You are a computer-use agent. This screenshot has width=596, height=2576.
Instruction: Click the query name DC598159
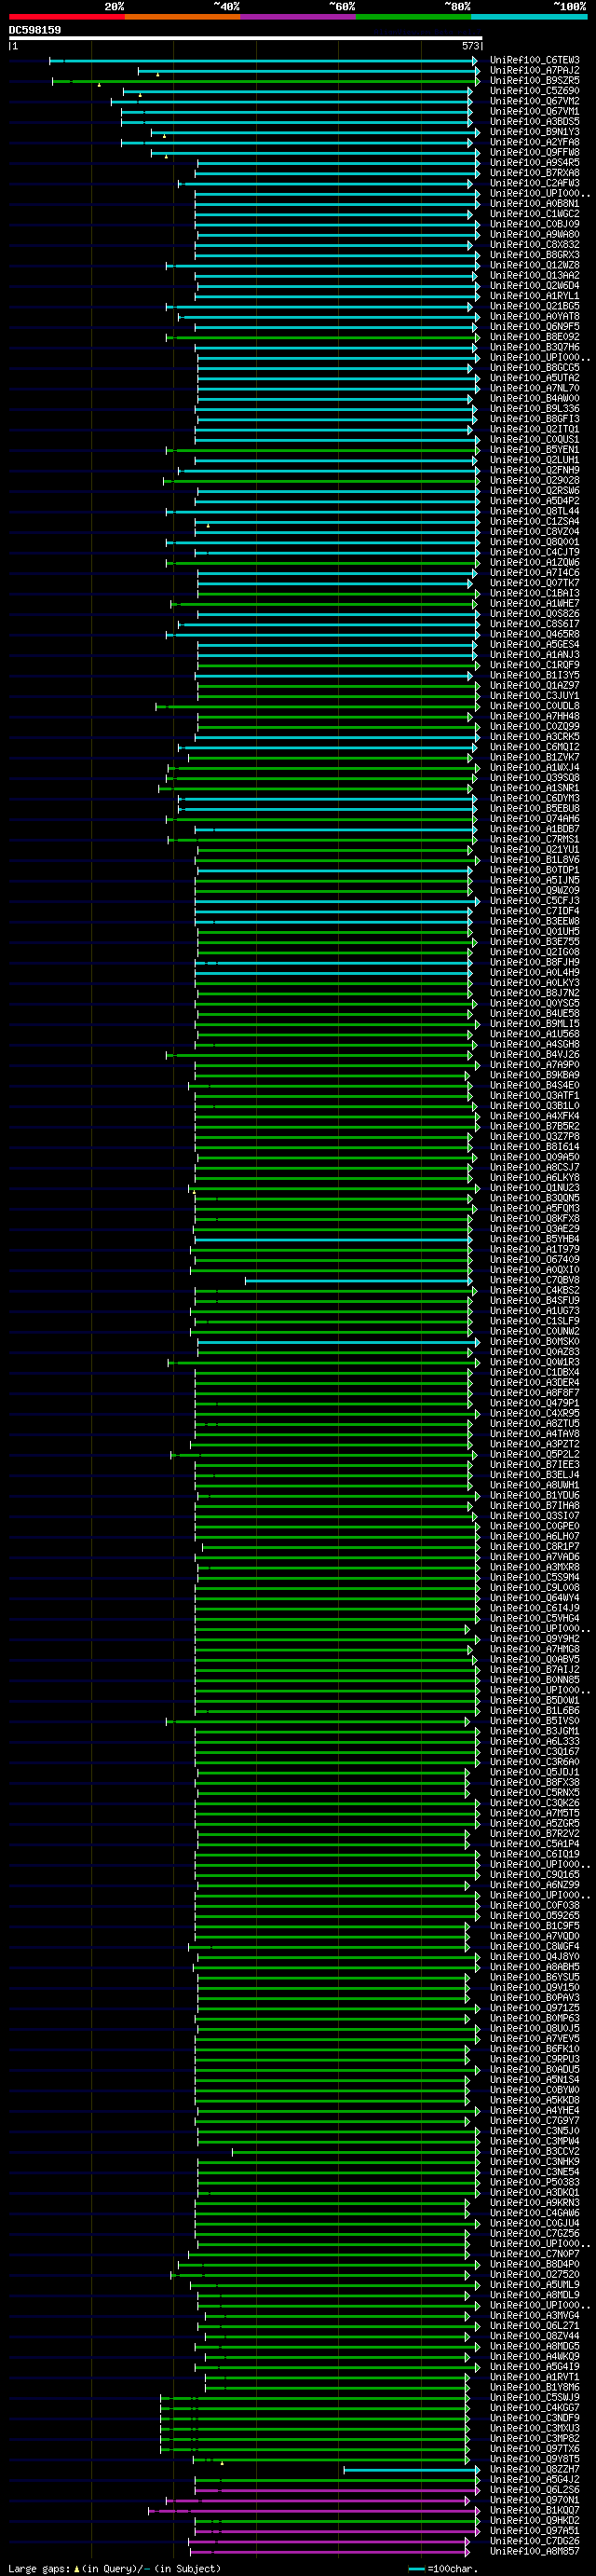tap(35, 30)
